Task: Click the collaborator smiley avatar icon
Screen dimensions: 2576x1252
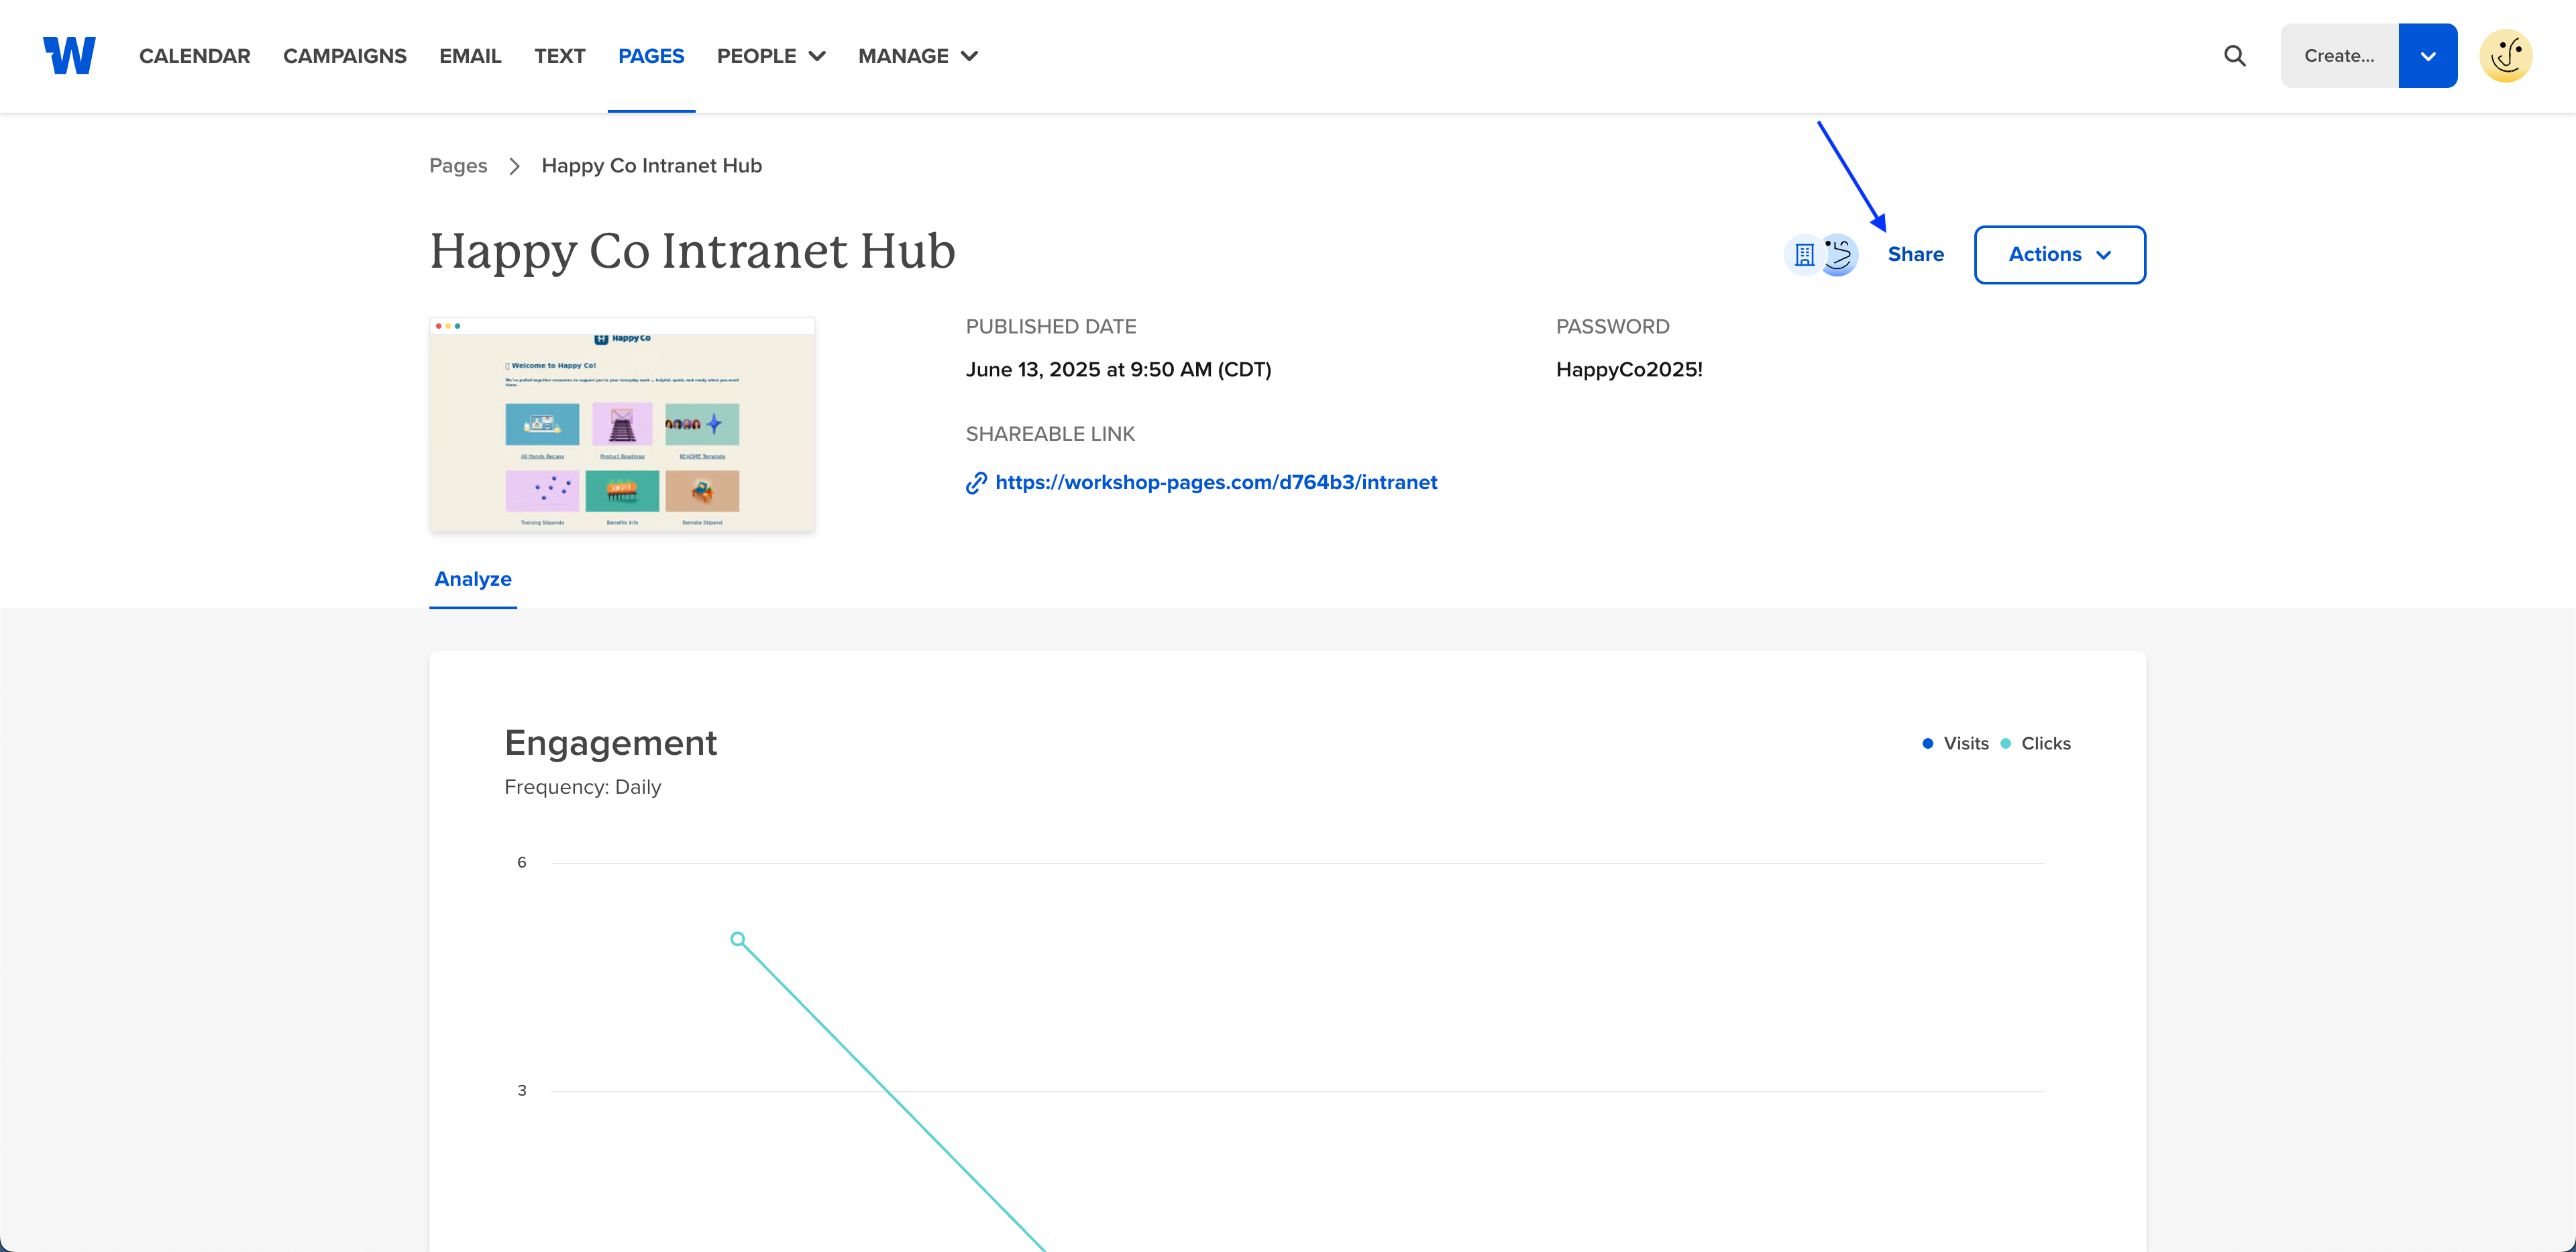Action: 1838,255
